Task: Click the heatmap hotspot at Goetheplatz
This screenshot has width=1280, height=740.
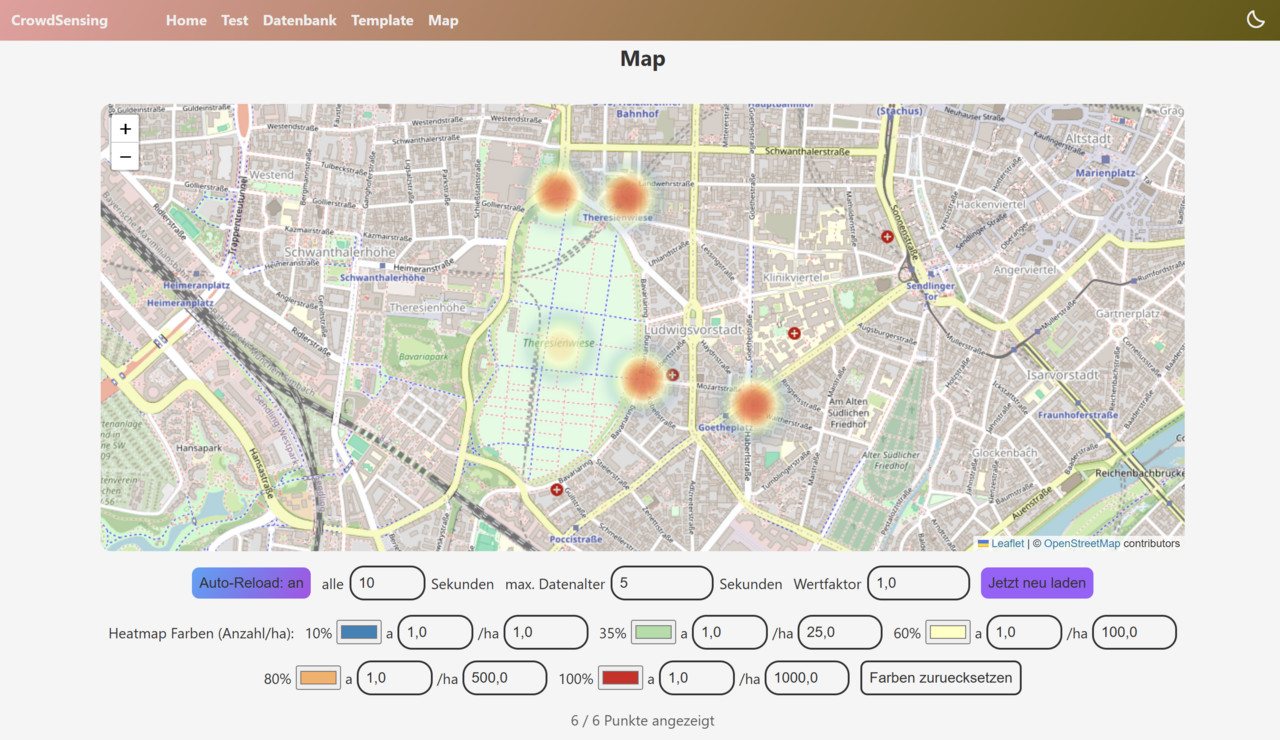Action: click(x=752, y=403)
